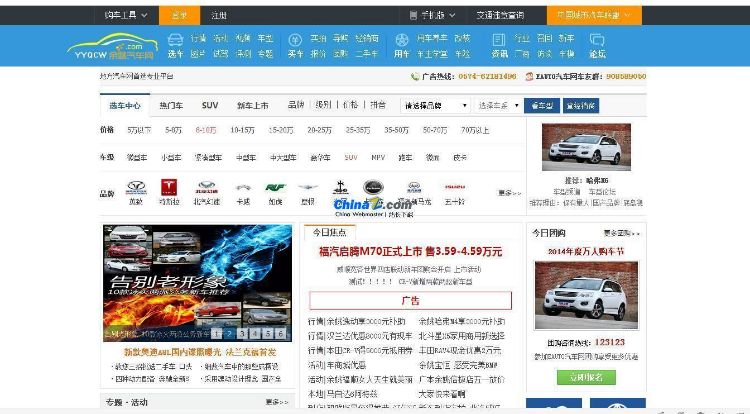The width and height of the screenshot is (750, 414).
Task: Select the 品牌 filter tab
Action: pyautogui.click(x=296, y=105)
